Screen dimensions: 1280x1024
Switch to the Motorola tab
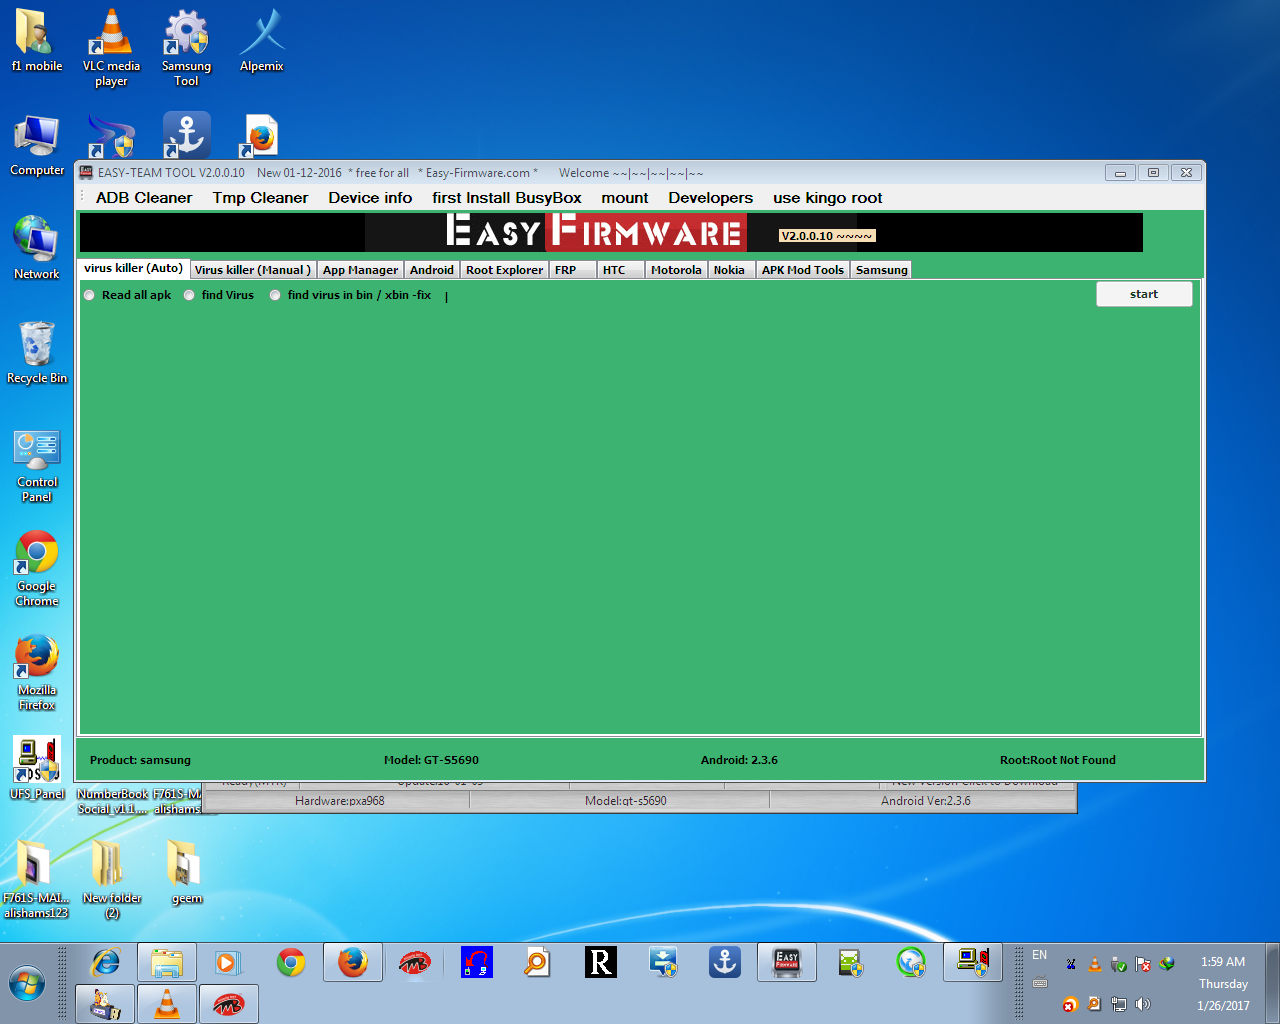pos(676,270)
